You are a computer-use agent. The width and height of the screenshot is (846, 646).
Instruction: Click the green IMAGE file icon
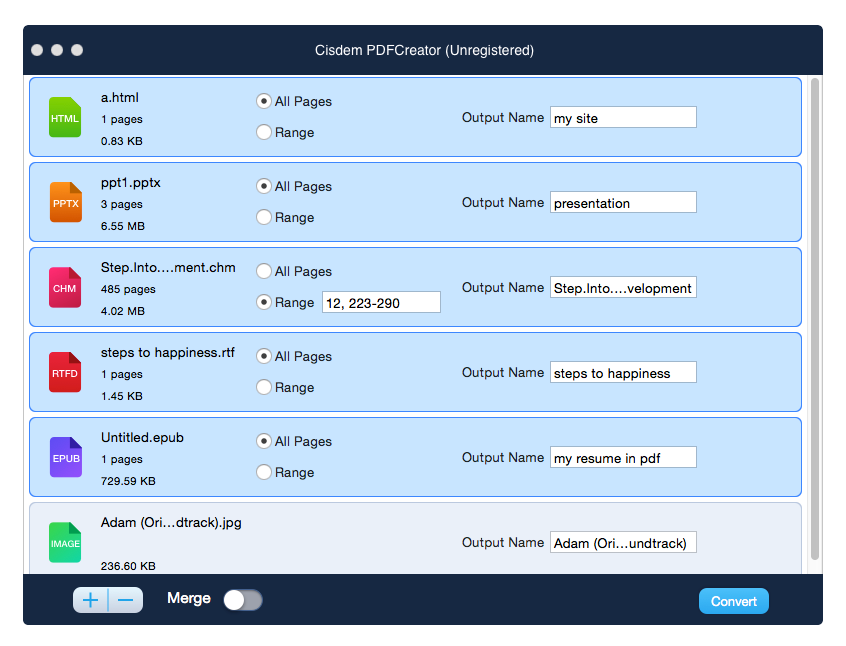(x=65, y=542)
